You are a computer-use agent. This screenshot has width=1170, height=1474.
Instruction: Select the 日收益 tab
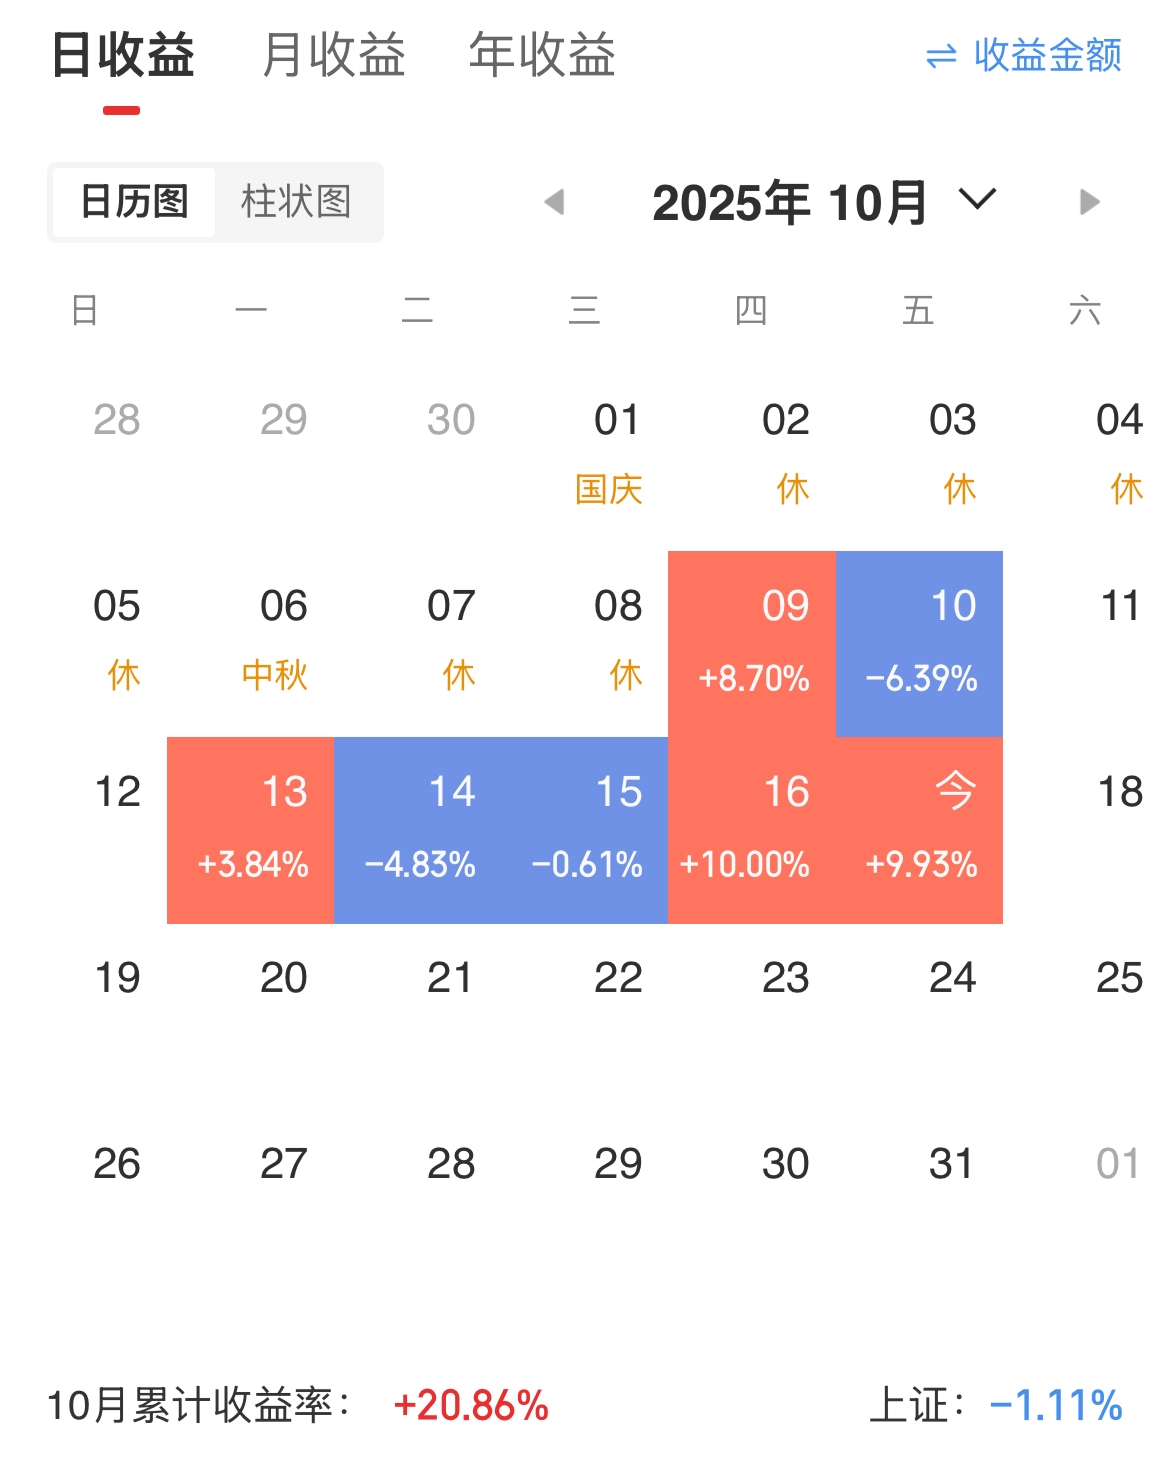pyautogui.click(x=122, y=56)
